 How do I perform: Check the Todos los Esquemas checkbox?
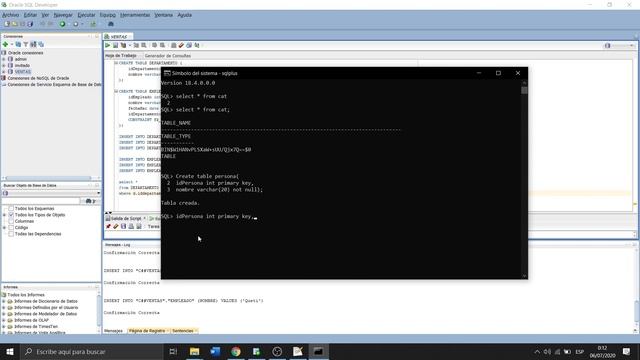[x=11, y=209]
